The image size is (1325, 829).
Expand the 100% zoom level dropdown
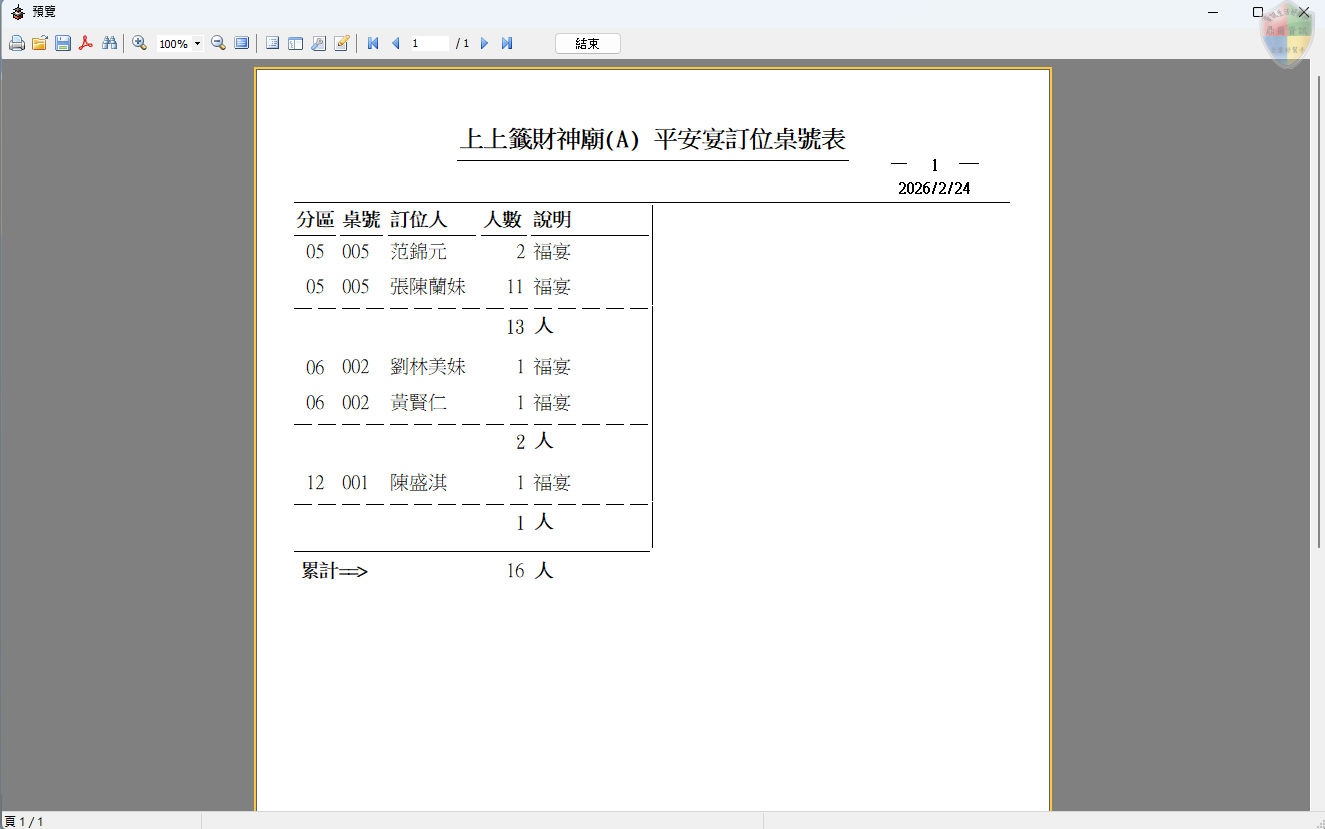pyautogui.click(x=197, y=44)
